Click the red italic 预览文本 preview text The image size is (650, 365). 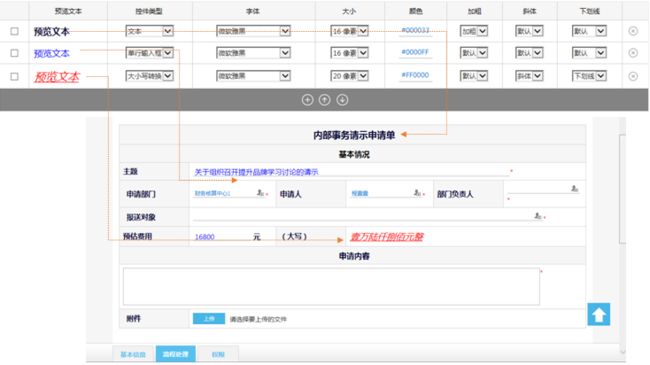tap(57, 77)
